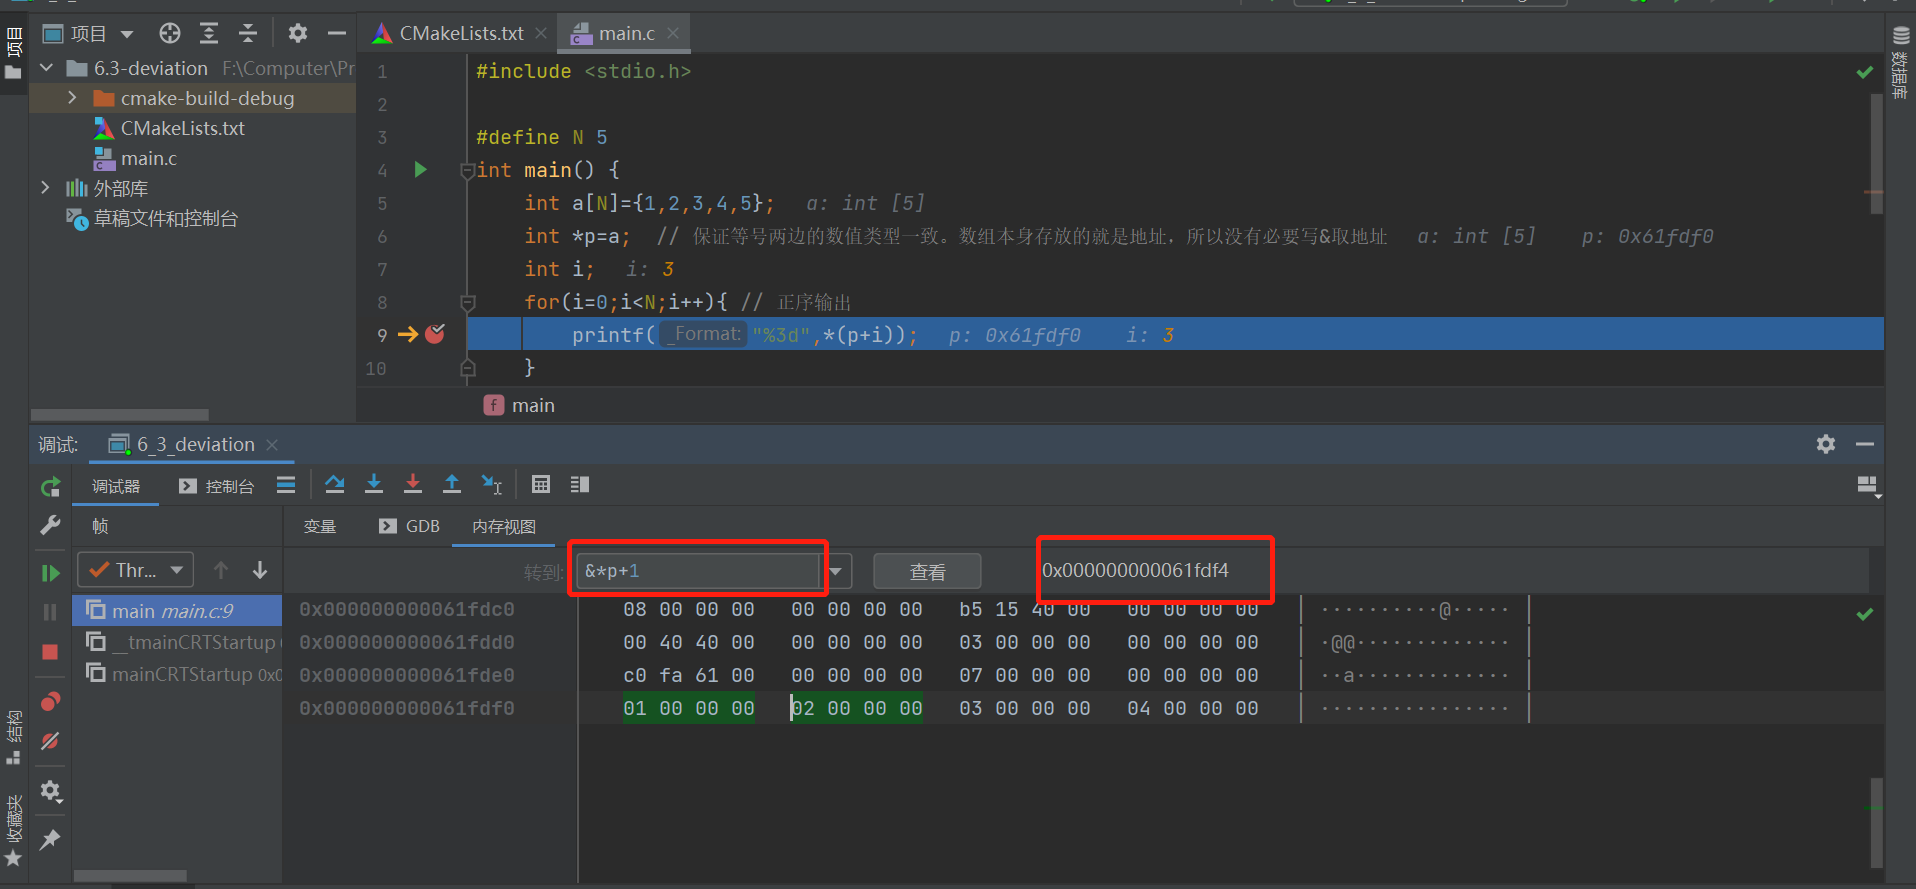1916x889 pixels.
Task: Open address history dropdown arrow
Action: (835, 572)
